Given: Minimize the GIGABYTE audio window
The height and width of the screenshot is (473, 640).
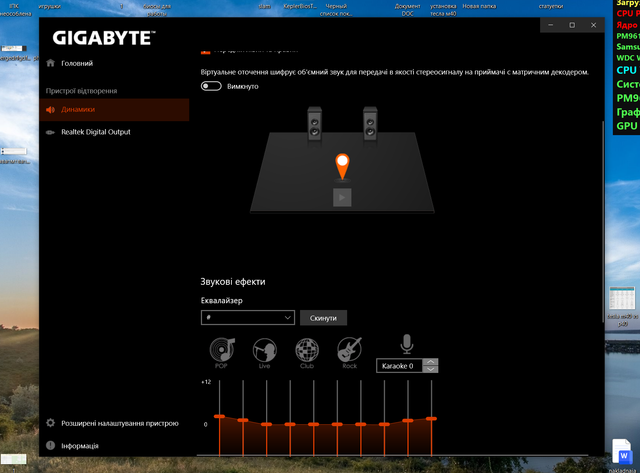Looking at the screenshot, I should click(x=551, y=25).
